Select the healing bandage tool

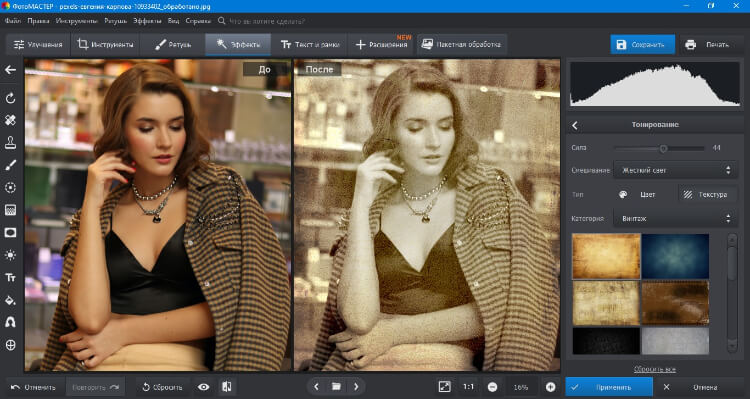click(11, 120)
